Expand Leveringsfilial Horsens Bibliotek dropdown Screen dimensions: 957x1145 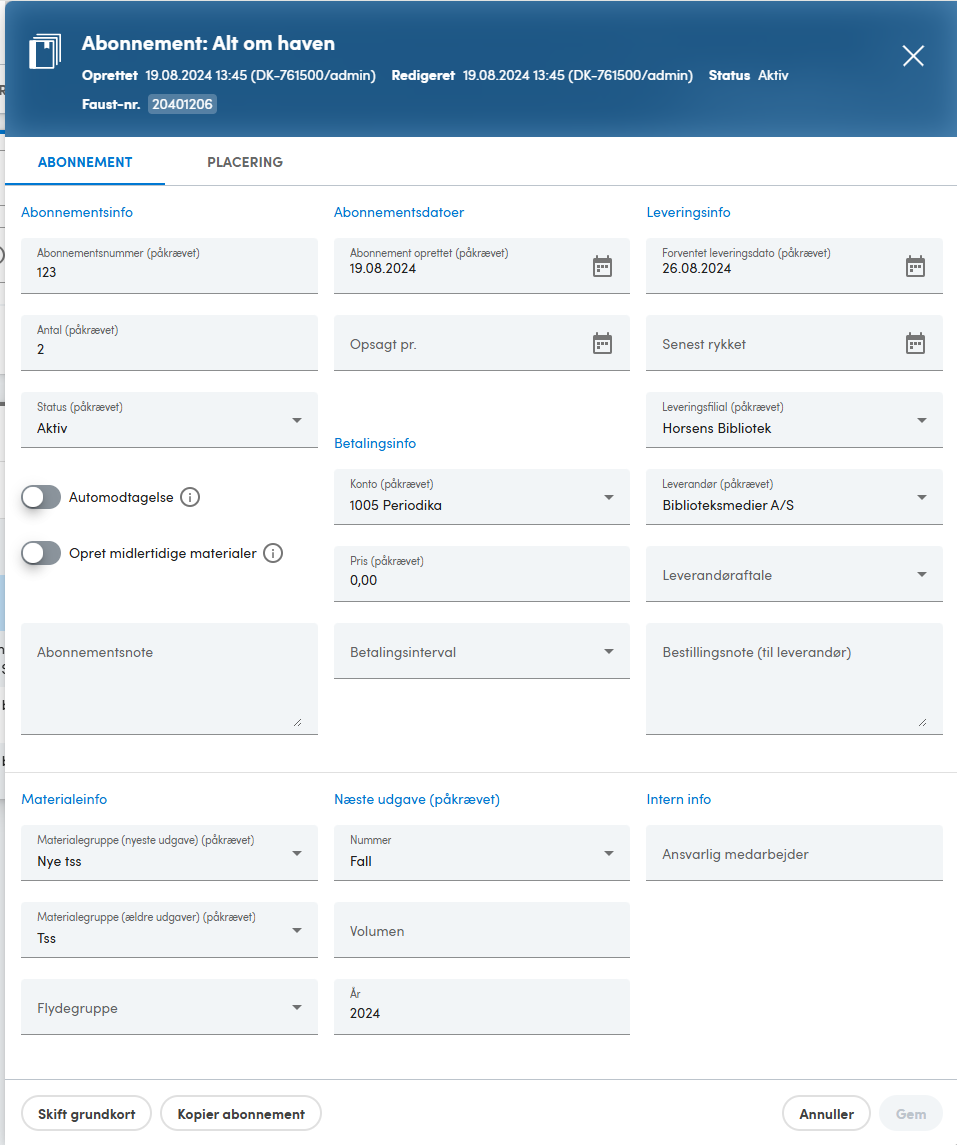point(794,420)
